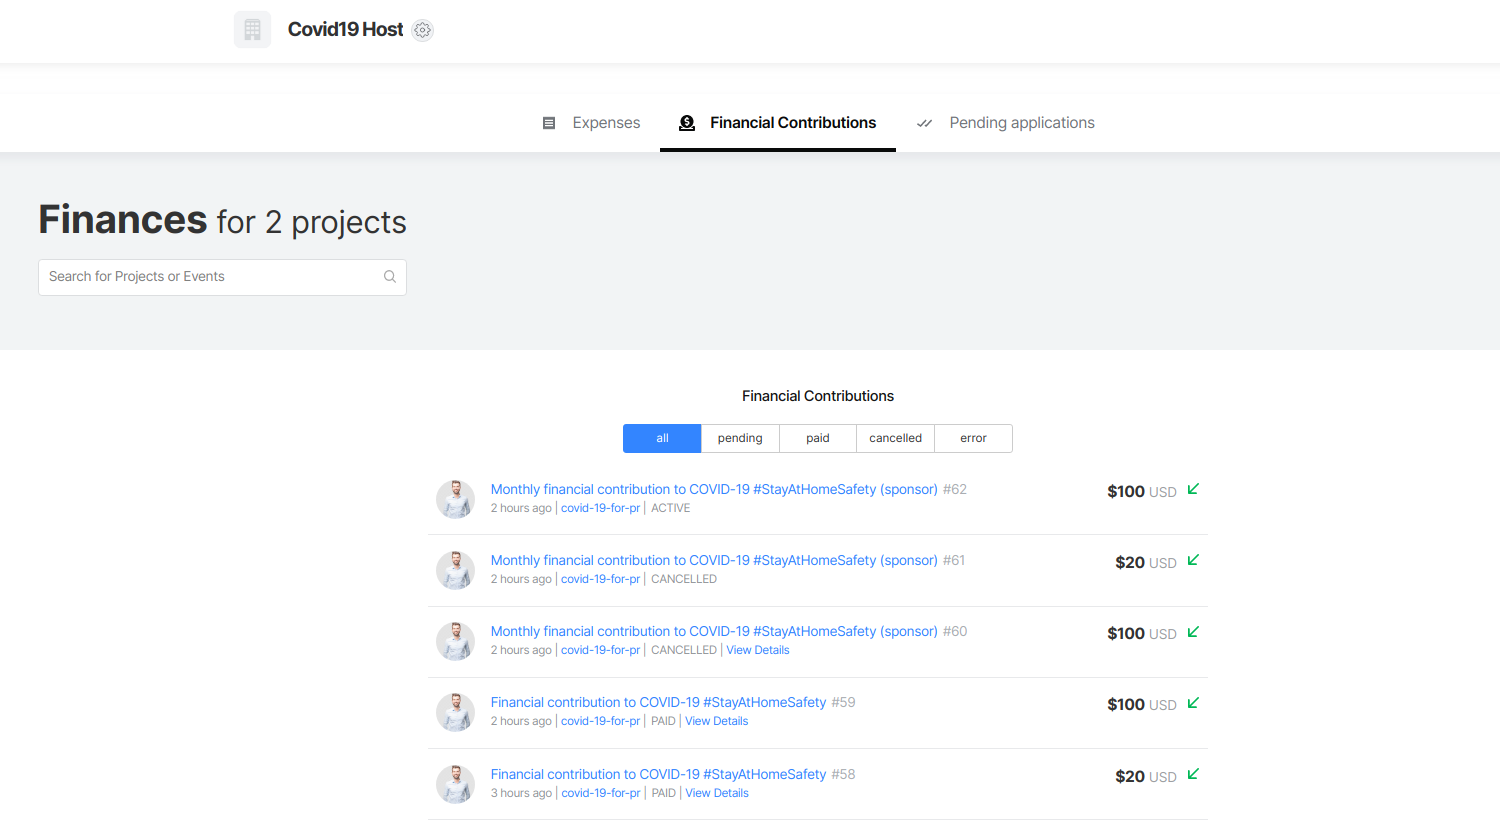The width and height of the screenshot is (1500, 835).
Task: Switch to the Expenses tab
Action: (x=606, y=123)
